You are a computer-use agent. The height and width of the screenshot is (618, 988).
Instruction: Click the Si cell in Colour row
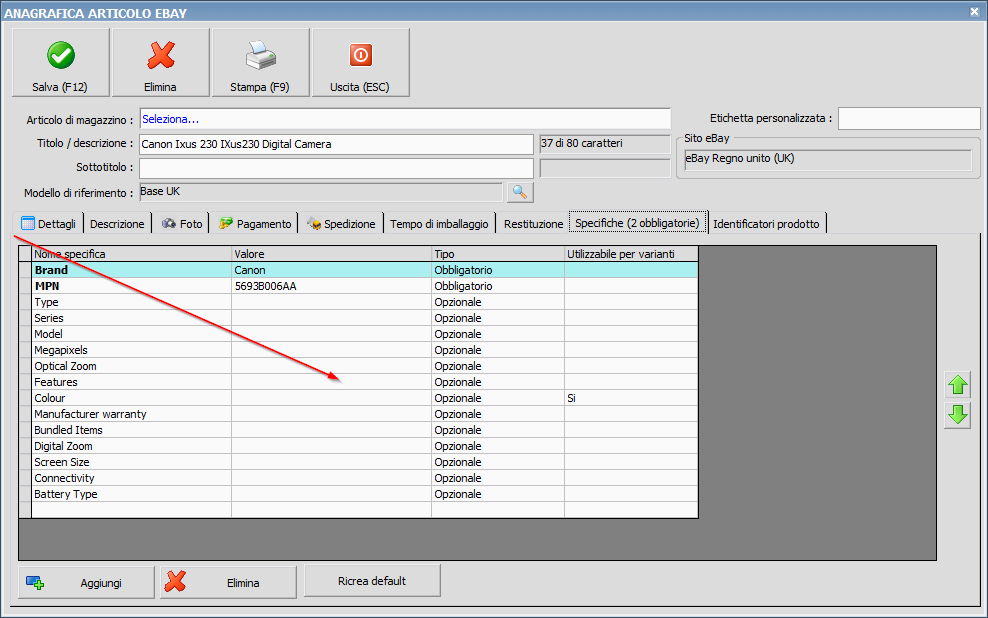coord(631,398)
